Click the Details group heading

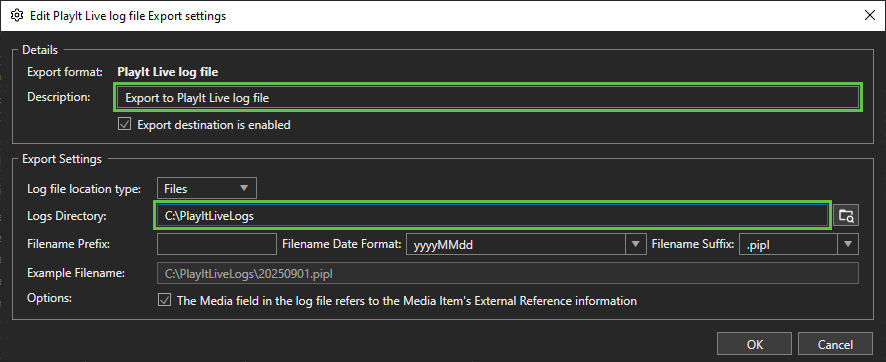40,50
